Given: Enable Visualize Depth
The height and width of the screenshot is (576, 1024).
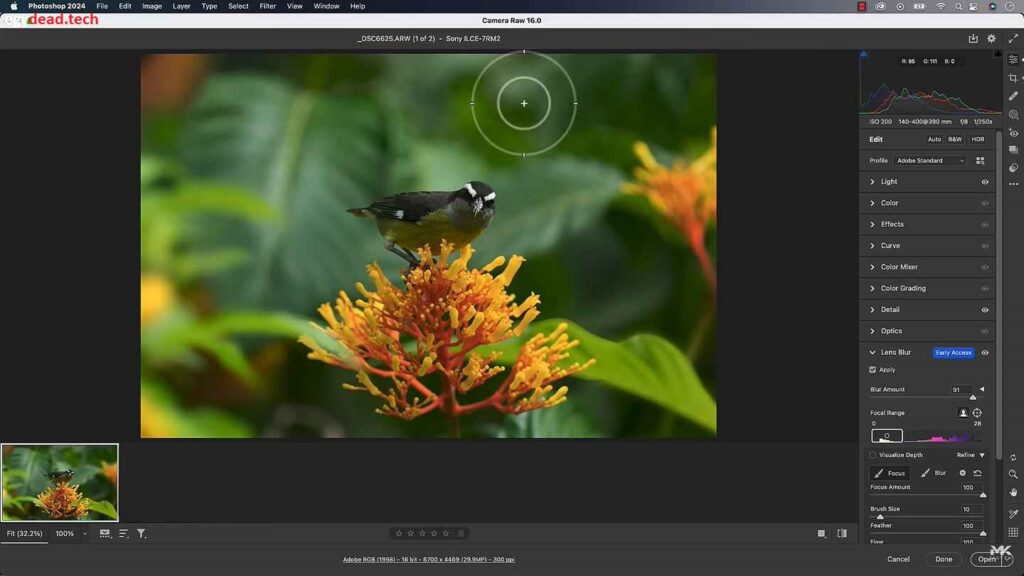Looking at the screenshot, I should (872, 454).
